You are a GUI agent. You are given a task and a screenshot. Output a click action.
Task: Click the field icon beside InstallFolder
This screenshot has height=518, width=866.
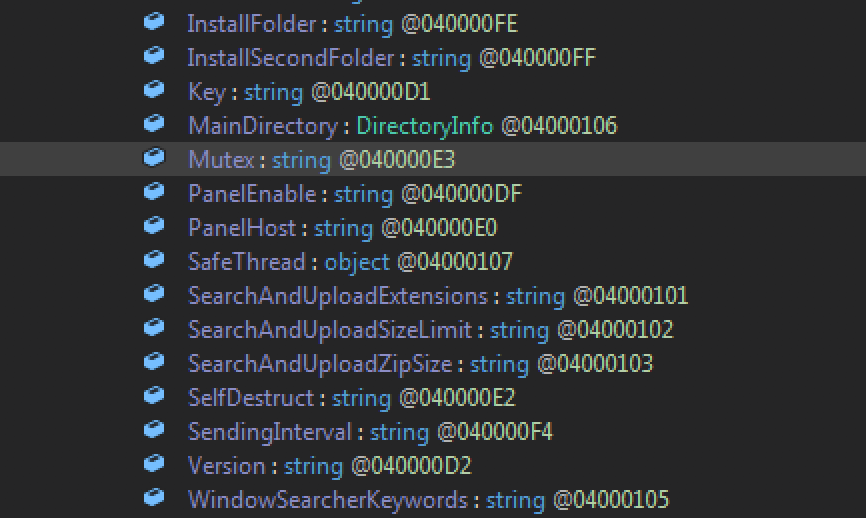pos(154,22)
